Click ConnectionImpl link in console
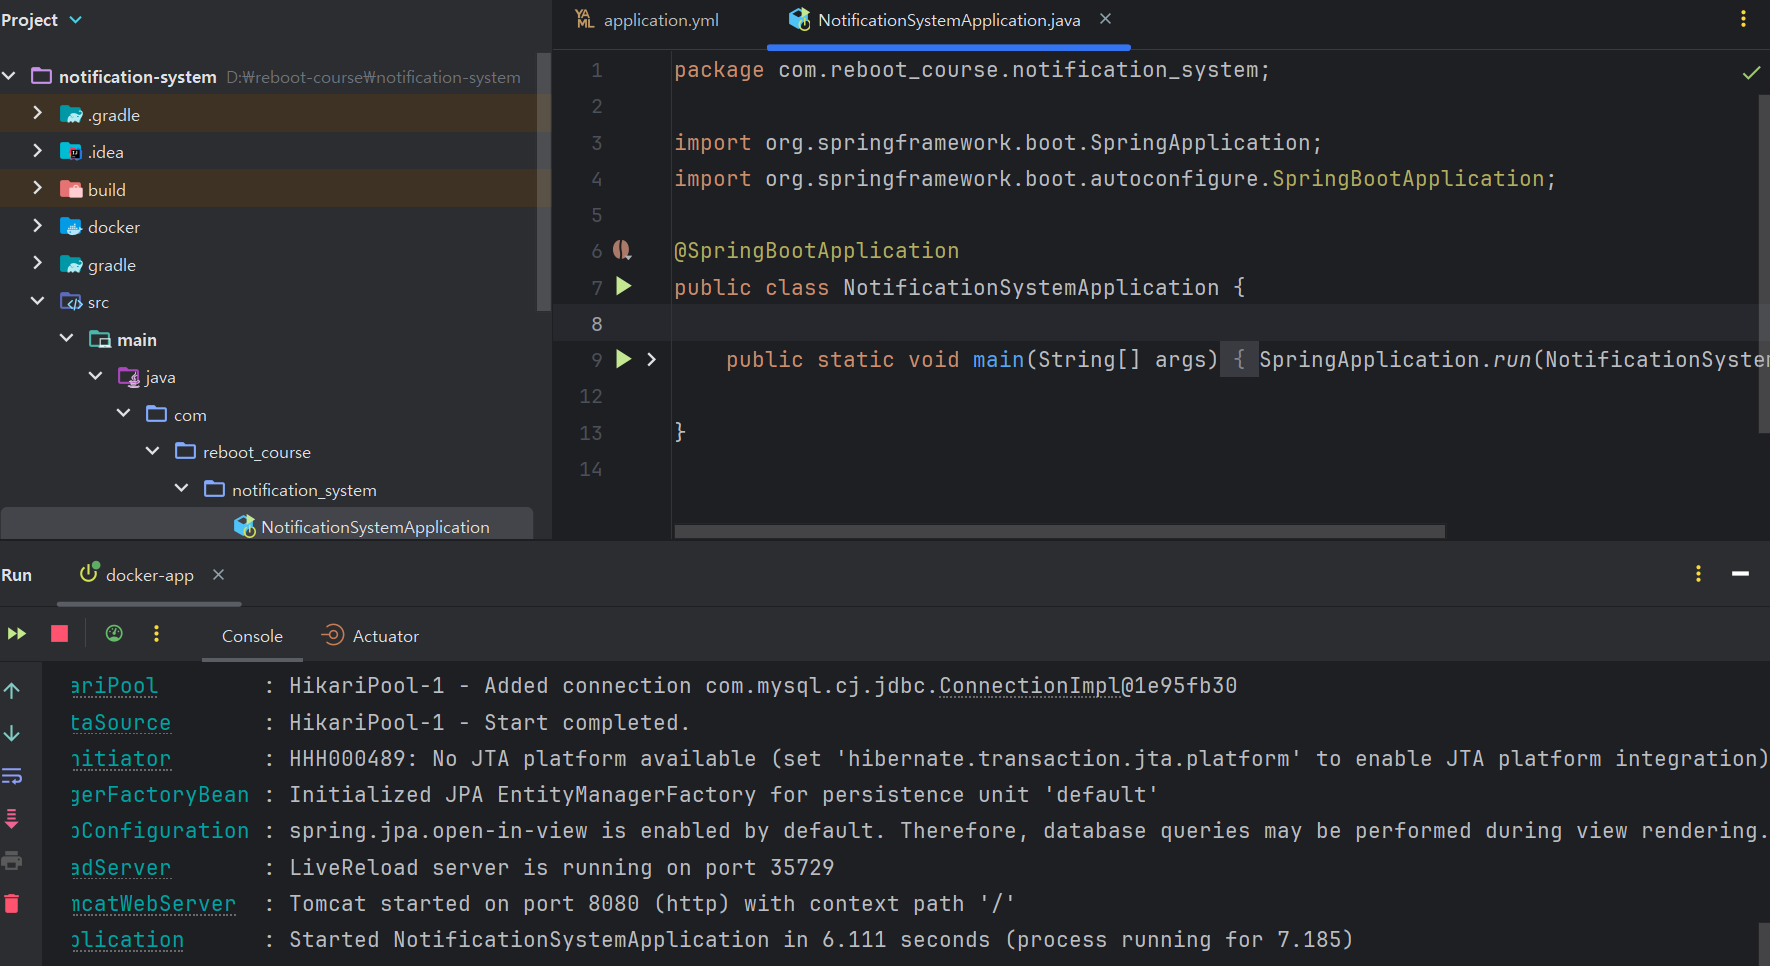The width and height of the screenshot is (1770, 966). coord(1029,686)
